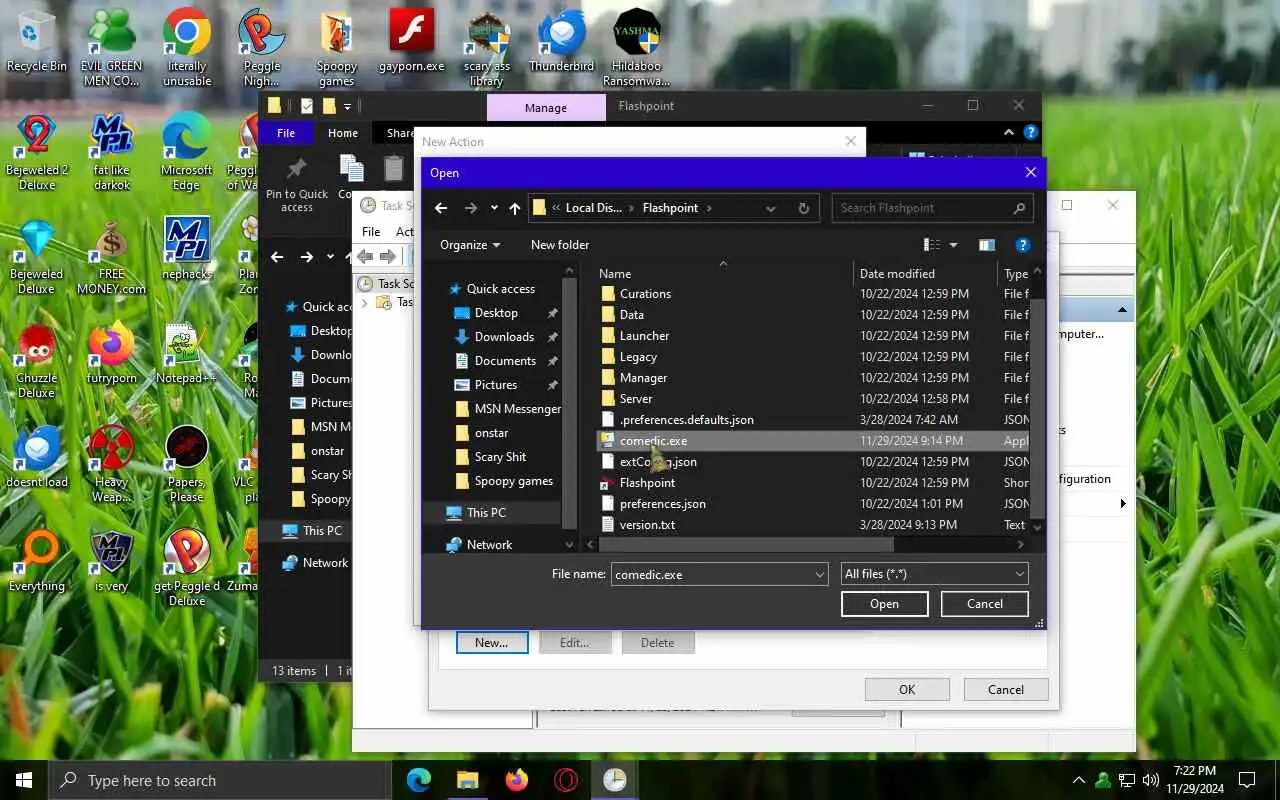1280x800 pixels.
Task: Open the Organize menu
Action: (469, 245)
